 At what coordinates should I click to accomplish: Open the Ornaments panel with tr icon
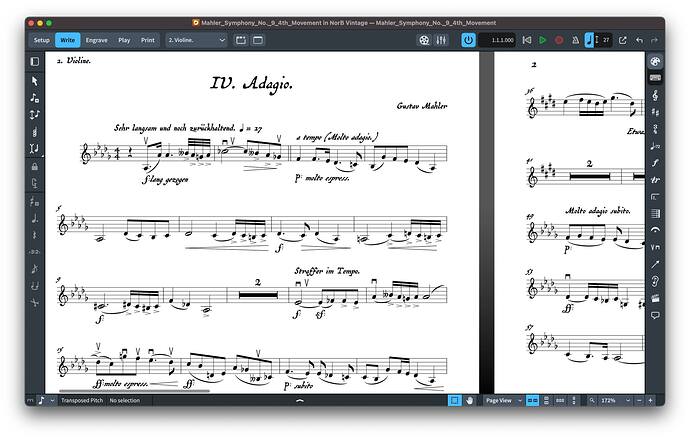coord(655,180)
